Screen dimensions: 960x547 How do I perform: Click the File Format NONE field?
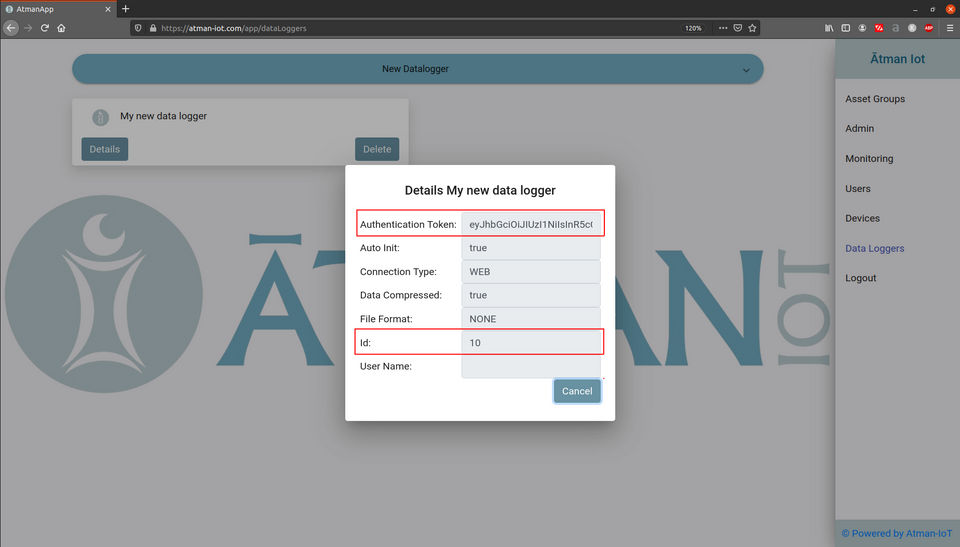[531, 319]
